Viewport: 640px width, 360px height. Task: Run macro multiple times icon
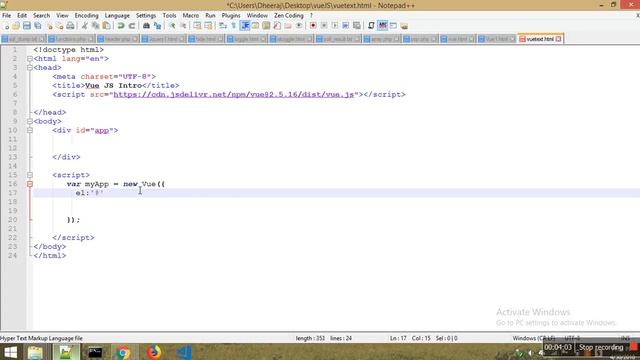click(345, 26)
